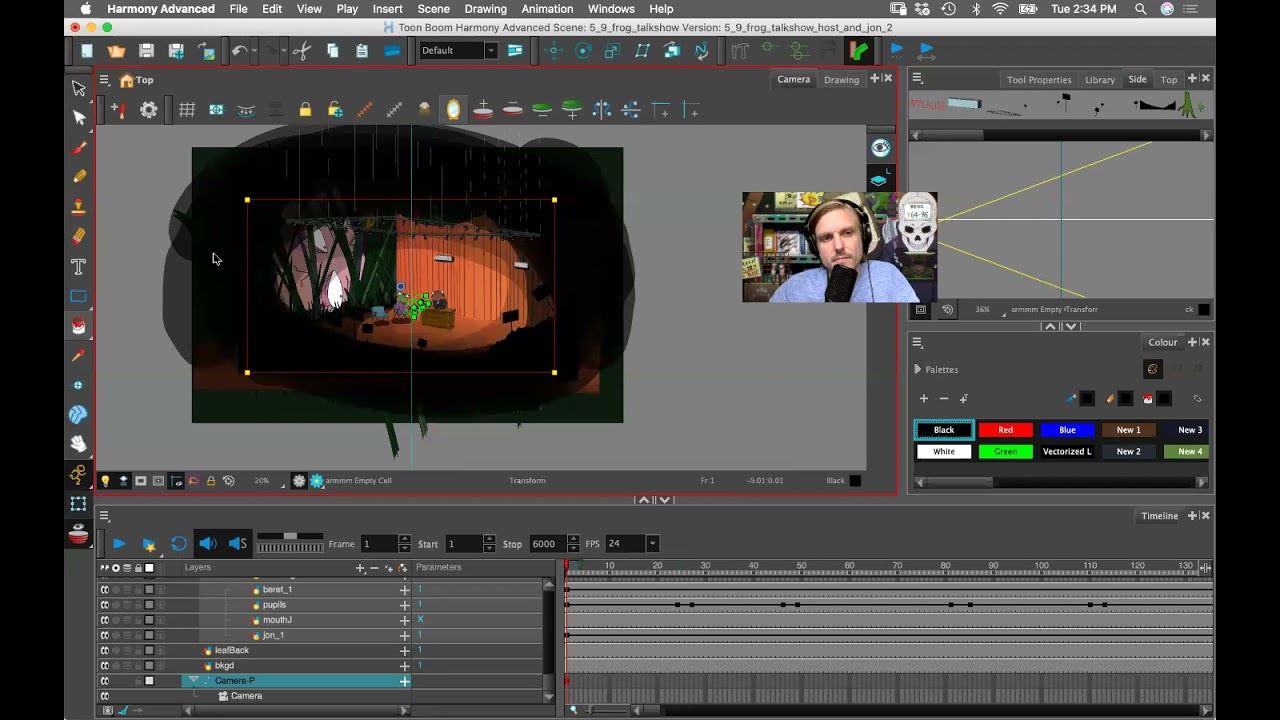Viewport: 1280px width, 720px height.
Task: Click the Start frame input field
Action: (462, 544)
